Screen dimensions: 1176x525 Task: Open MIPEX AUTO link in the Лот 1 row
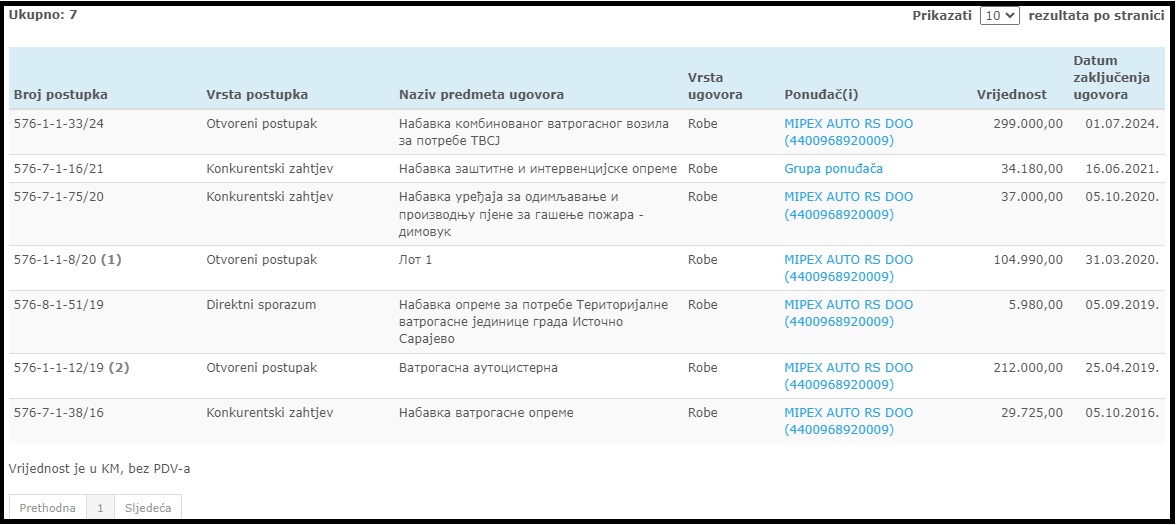[848, 268]
